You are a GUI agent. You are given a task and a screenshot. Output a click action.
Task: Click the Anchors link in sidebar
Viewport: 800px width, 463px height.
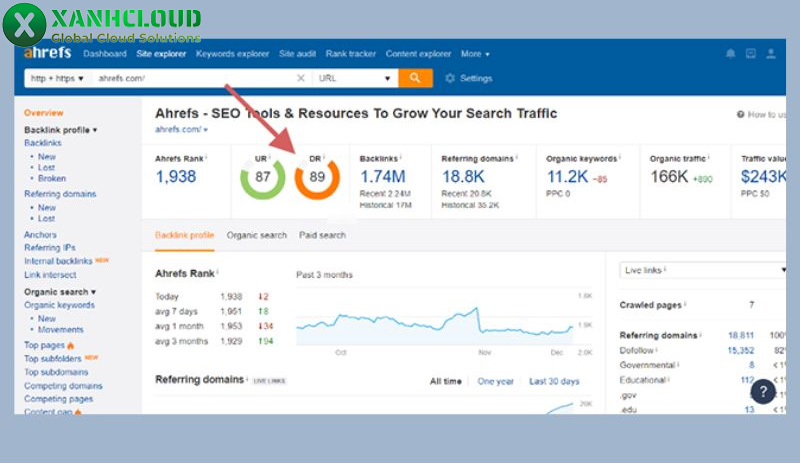40,235
